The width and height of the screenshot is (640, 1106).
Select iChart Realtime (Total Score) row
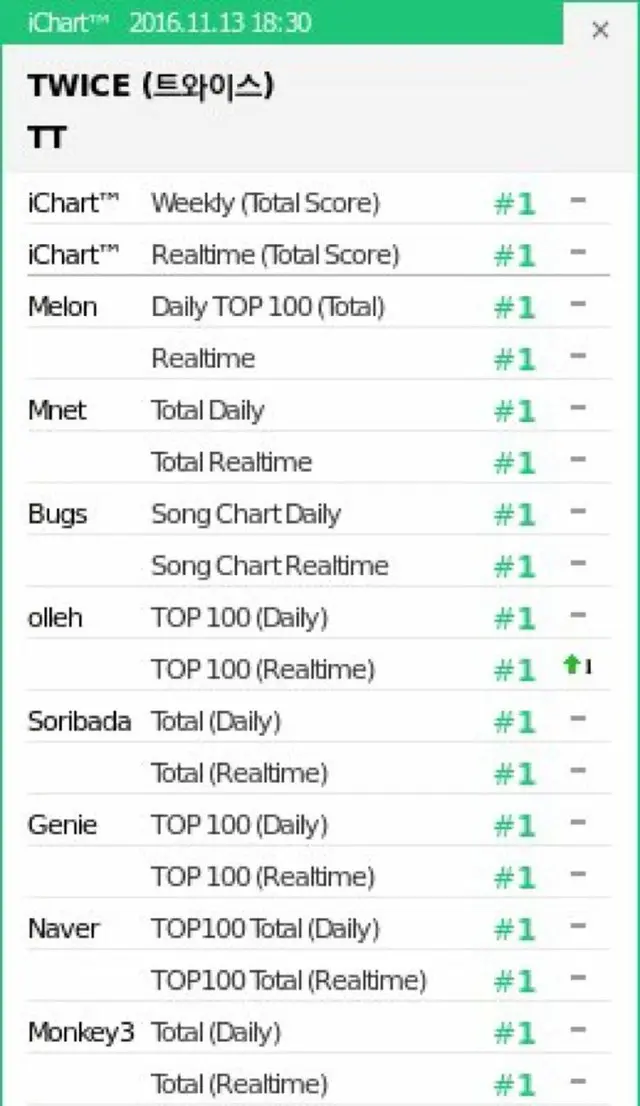tap(318, 254)
